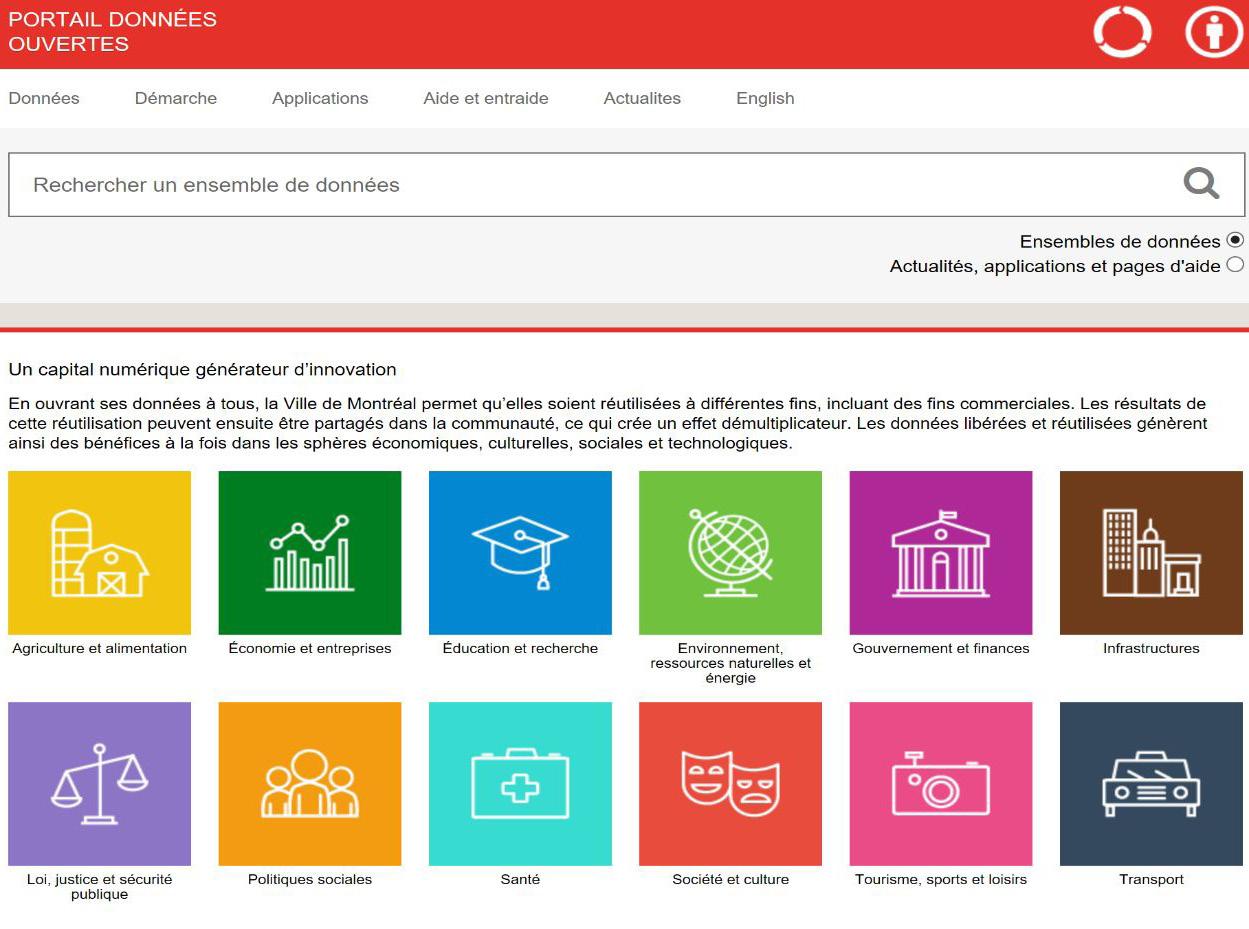
Task: Click the Société et culture label
Action: 730,879
